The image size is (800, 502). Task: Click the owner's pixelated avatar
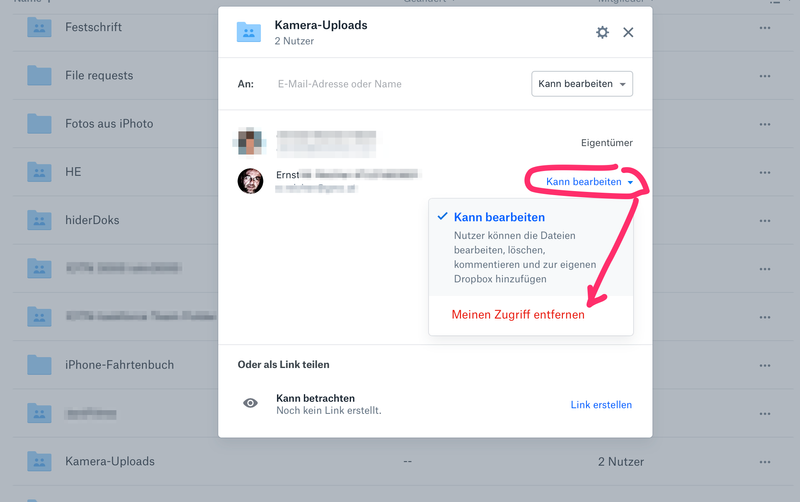(249, 141)
